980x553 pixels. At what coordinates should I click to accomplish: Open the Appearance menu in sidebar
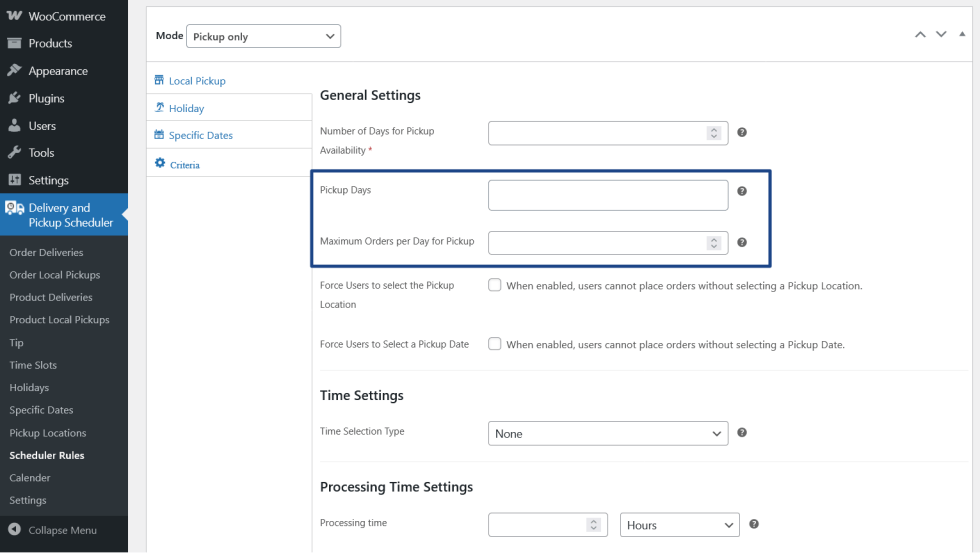pos(57,71)
